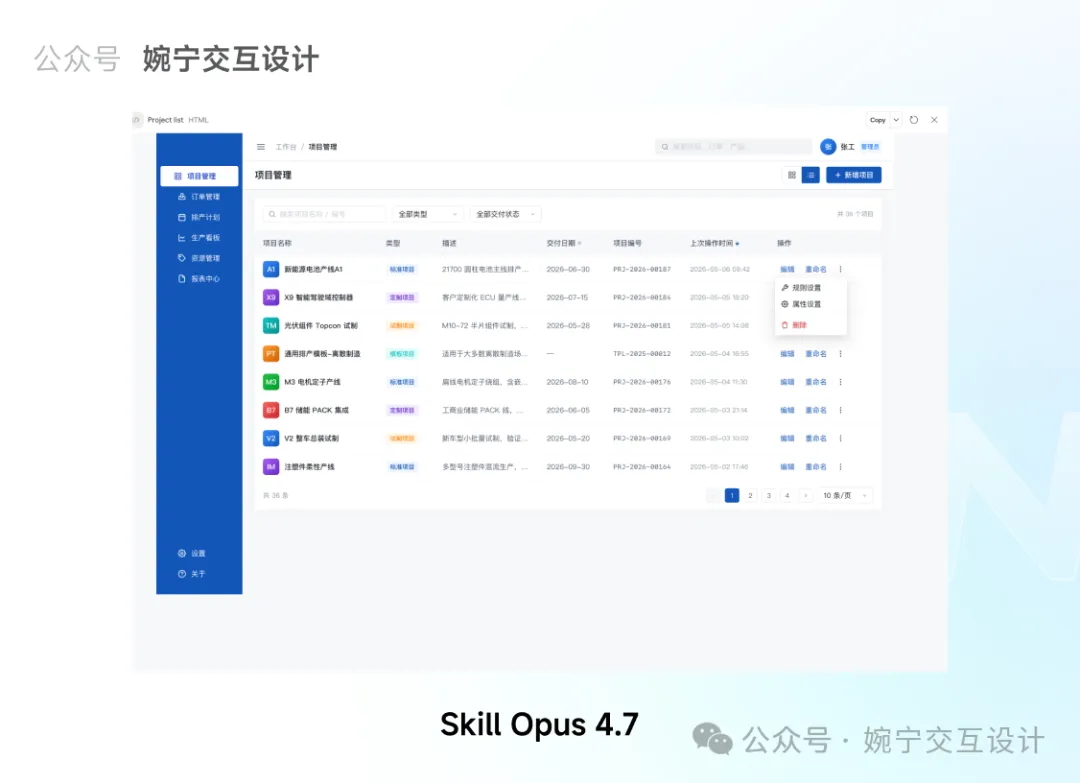Viewport: 1080px width, 783px height.
Task: Click 编辑 for 注塑件柔性产线
Action: point(787,467)
